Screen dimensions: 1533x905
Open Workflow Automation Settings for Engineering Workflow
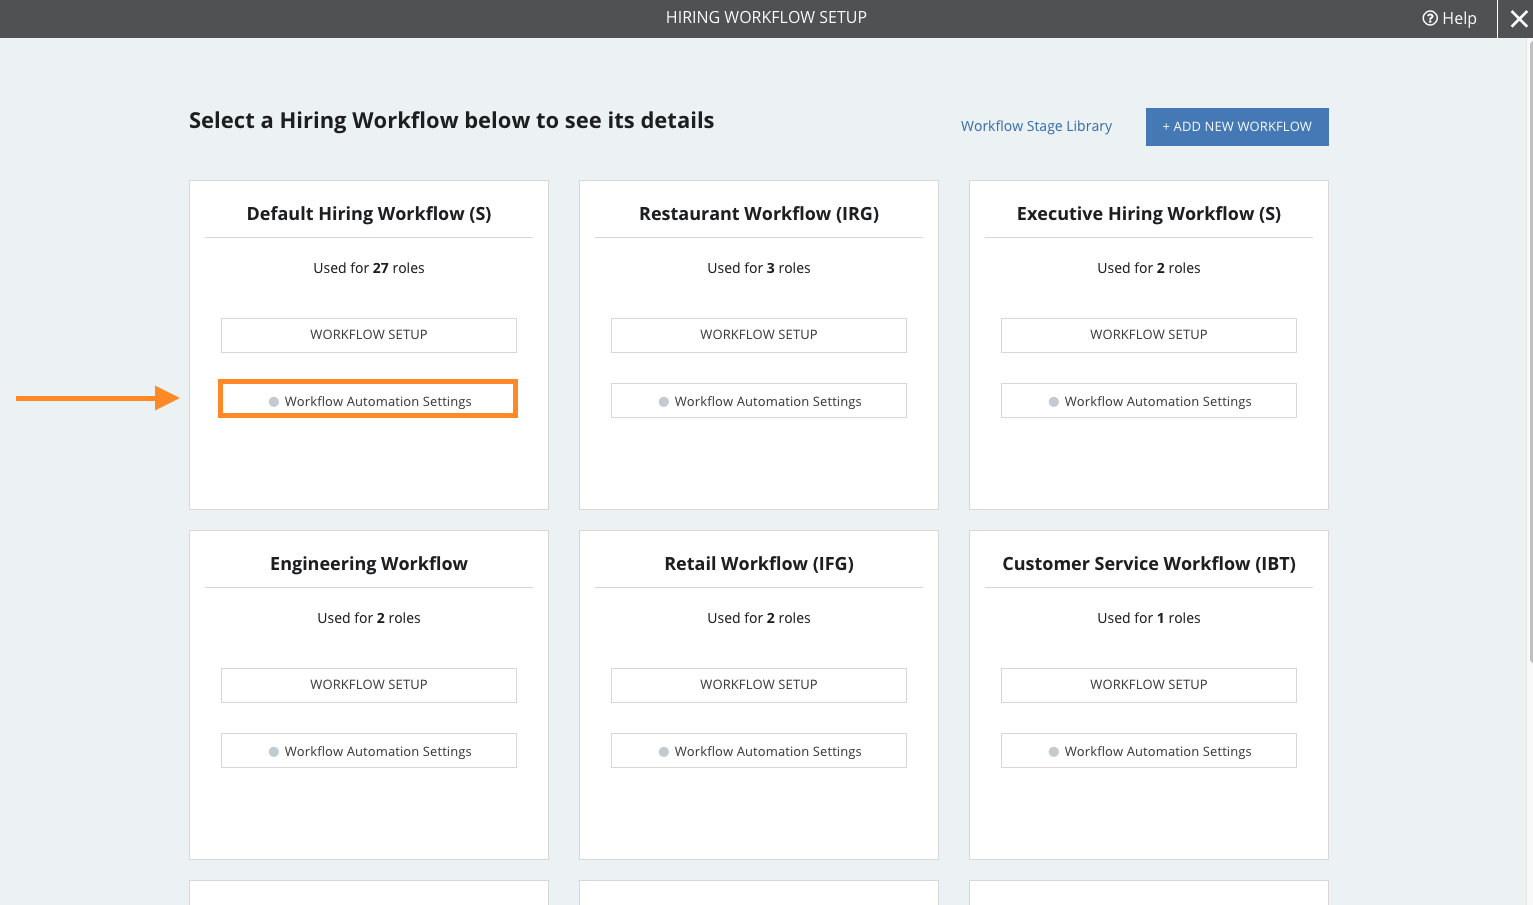pyautogui.click(x=369, y=750)
